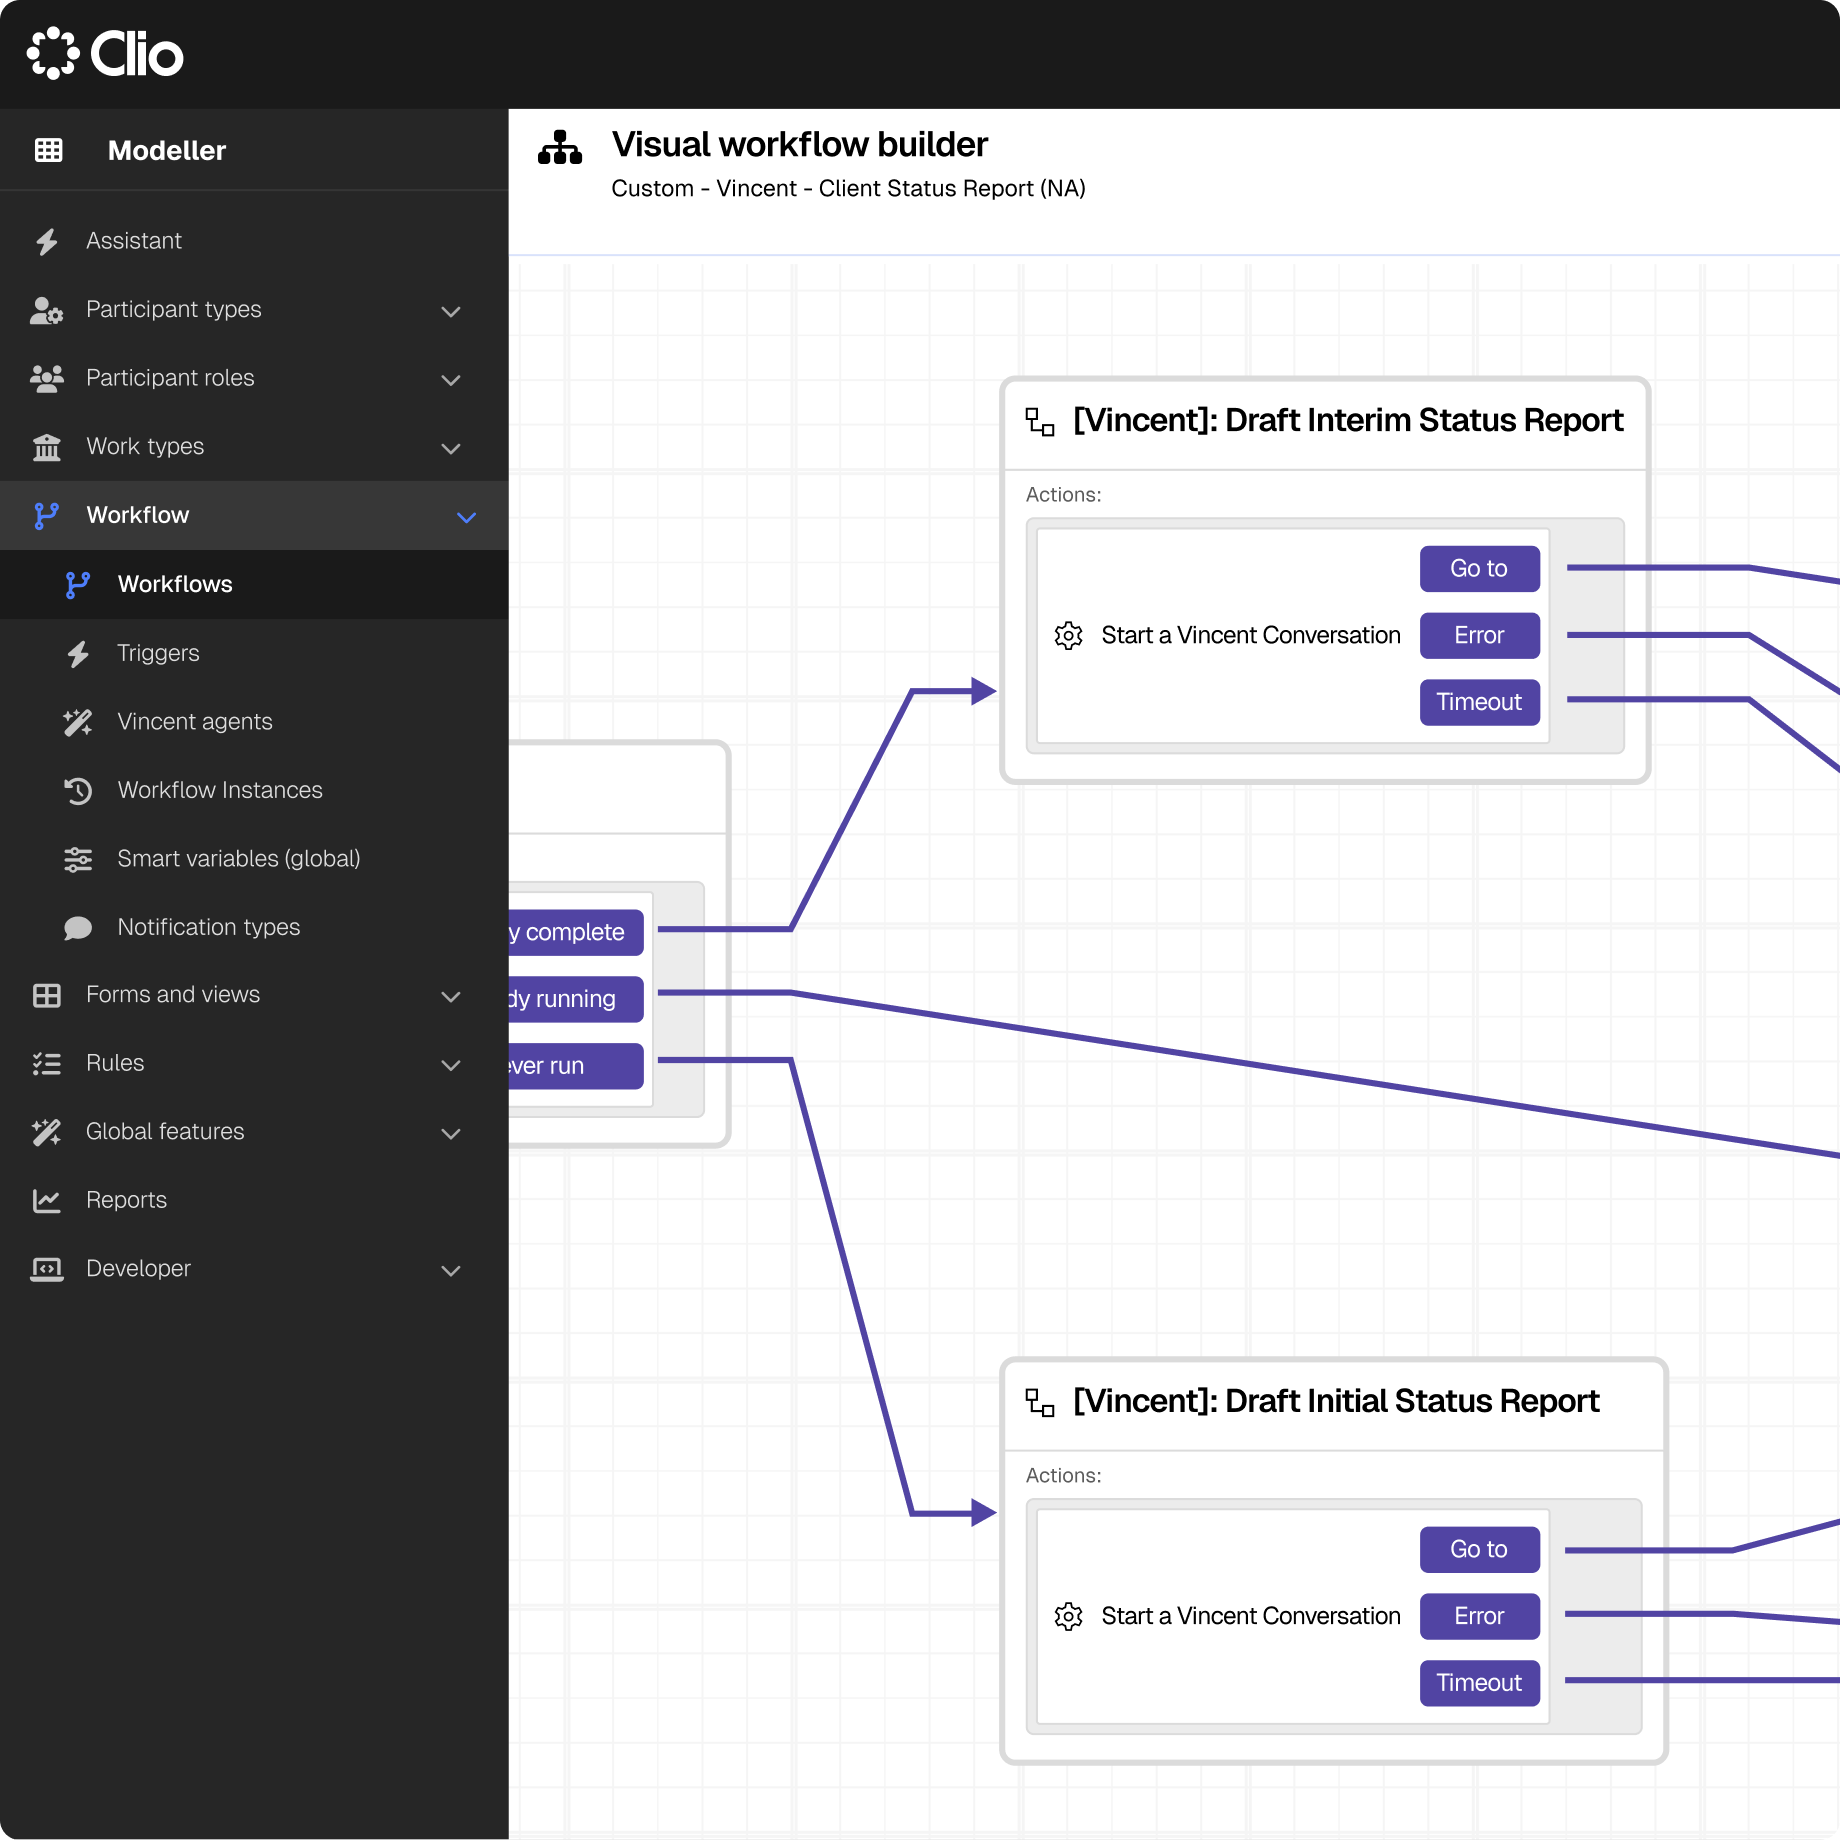
Task: Select the Draft Initial Status Report node title
Action: click(1336, 1402)
